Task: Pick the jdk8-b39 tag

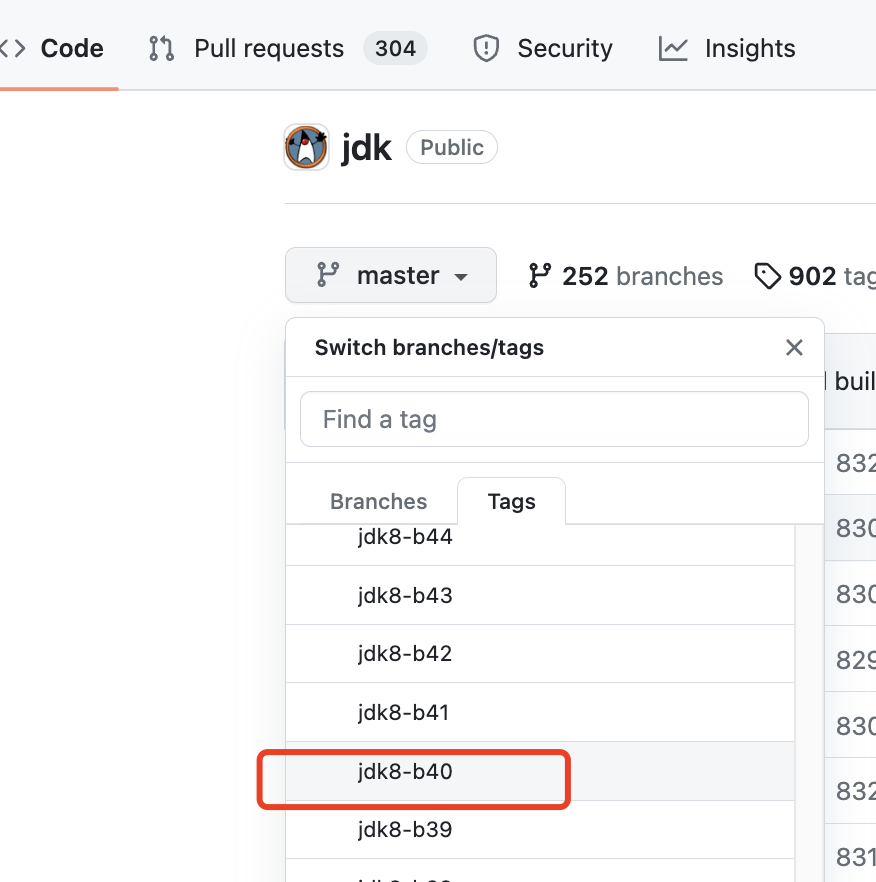Action: click(x=405, y=829)
